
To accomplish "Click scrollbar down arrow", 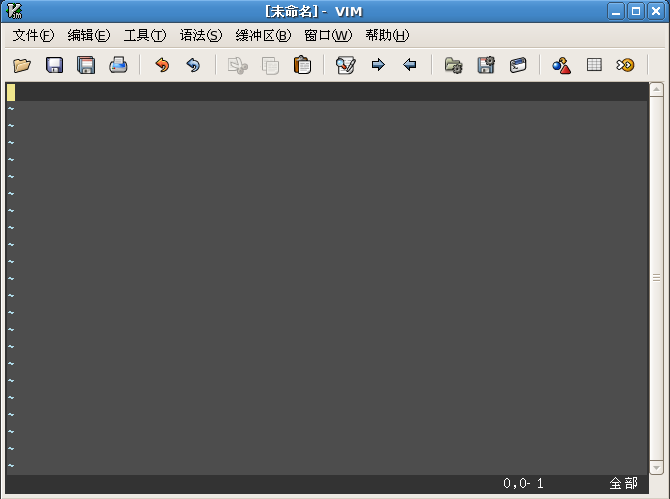I will (656, 467).
